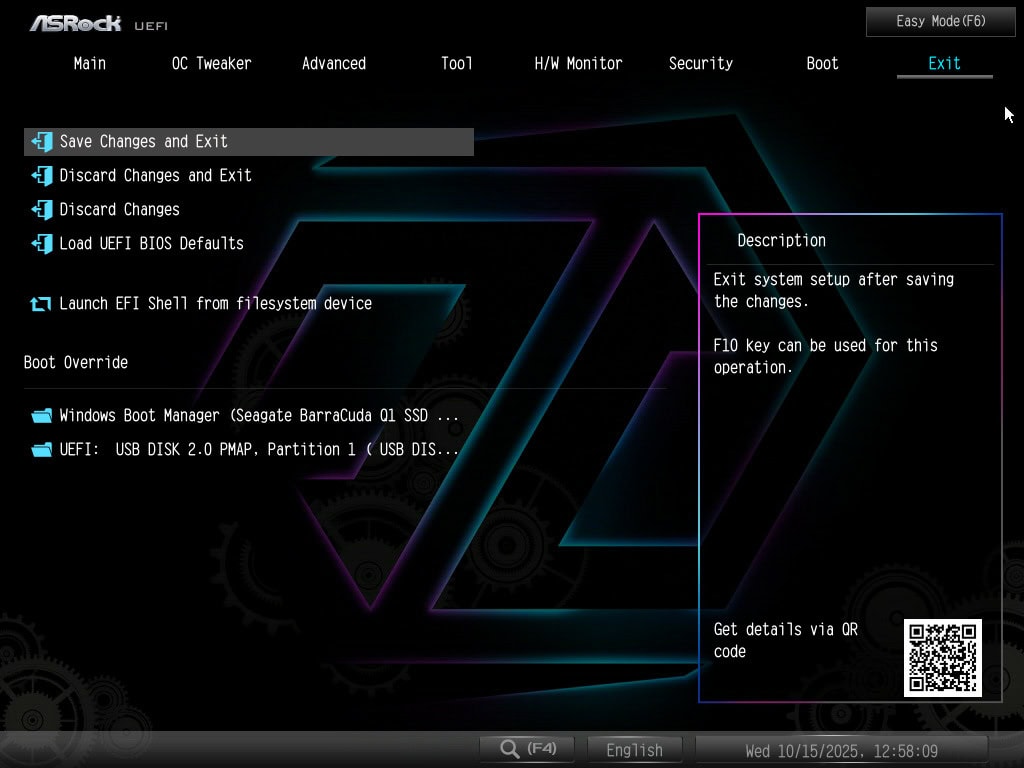
Task: Open the Advanced tab
Action: point(334,63)
